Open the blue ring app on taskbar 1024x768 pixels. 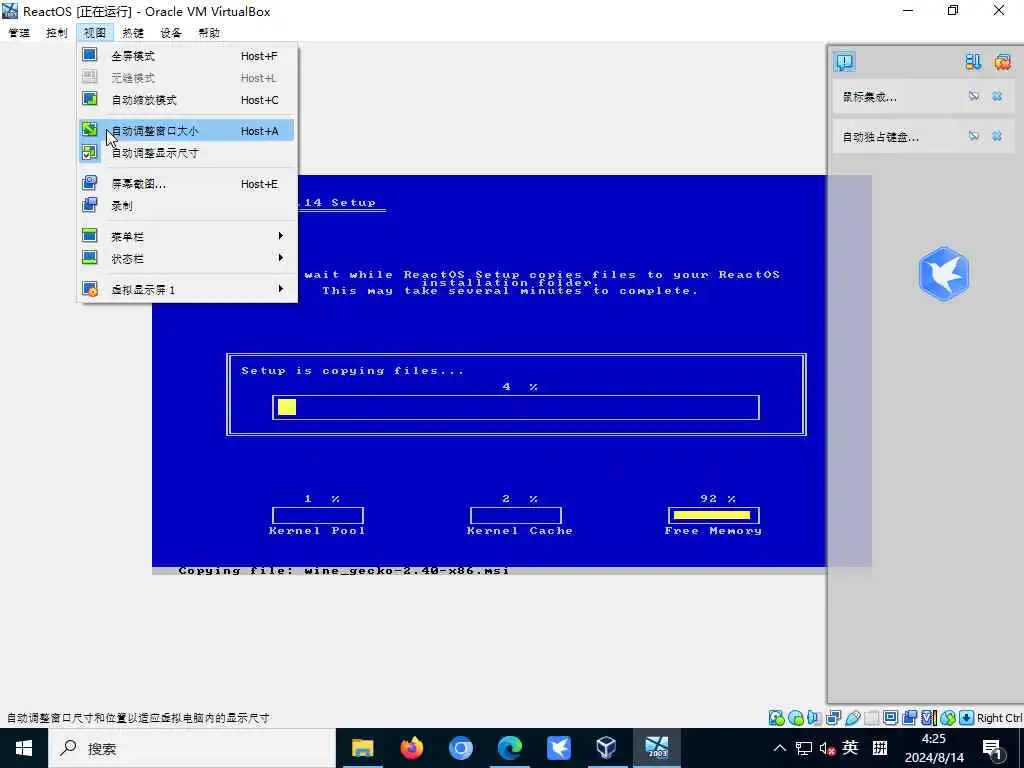460,748
